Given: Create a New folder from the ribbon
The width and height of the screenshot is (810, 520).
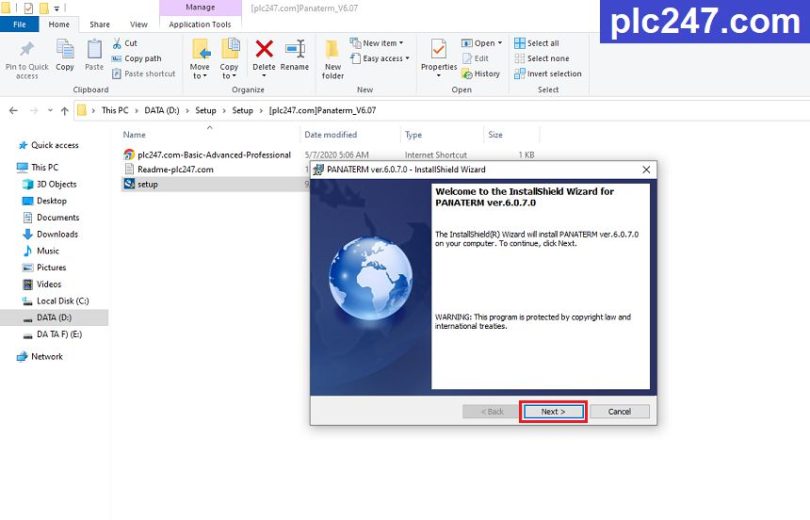Looking at the screenshot, I should 333,56.
